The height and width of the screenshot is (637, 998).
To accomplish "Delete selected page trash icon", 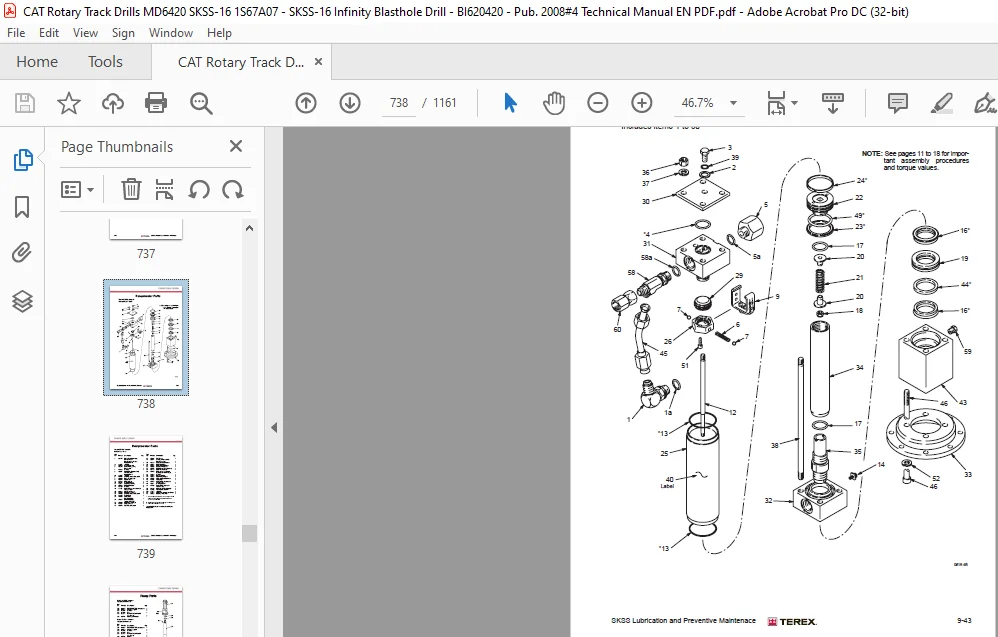I will click(131, 189).
